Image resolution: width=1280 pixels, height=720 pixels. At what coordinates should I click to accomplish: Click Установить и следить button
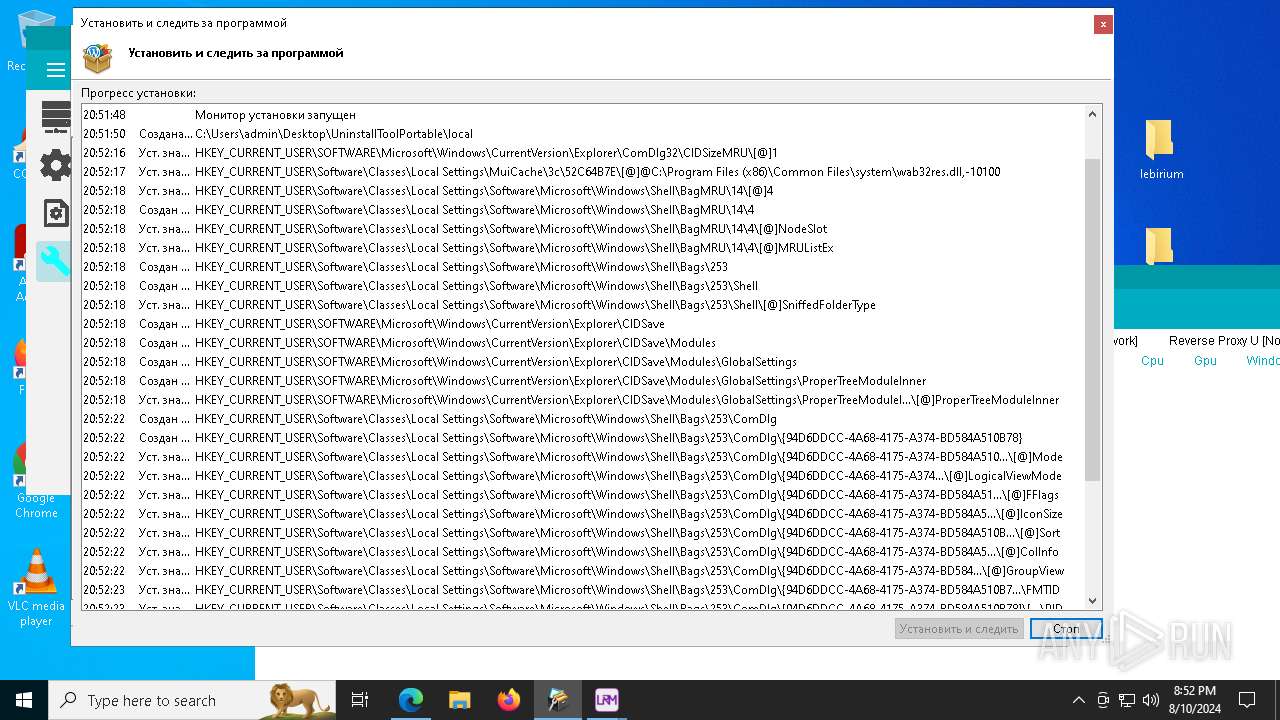tap(958, 629)
